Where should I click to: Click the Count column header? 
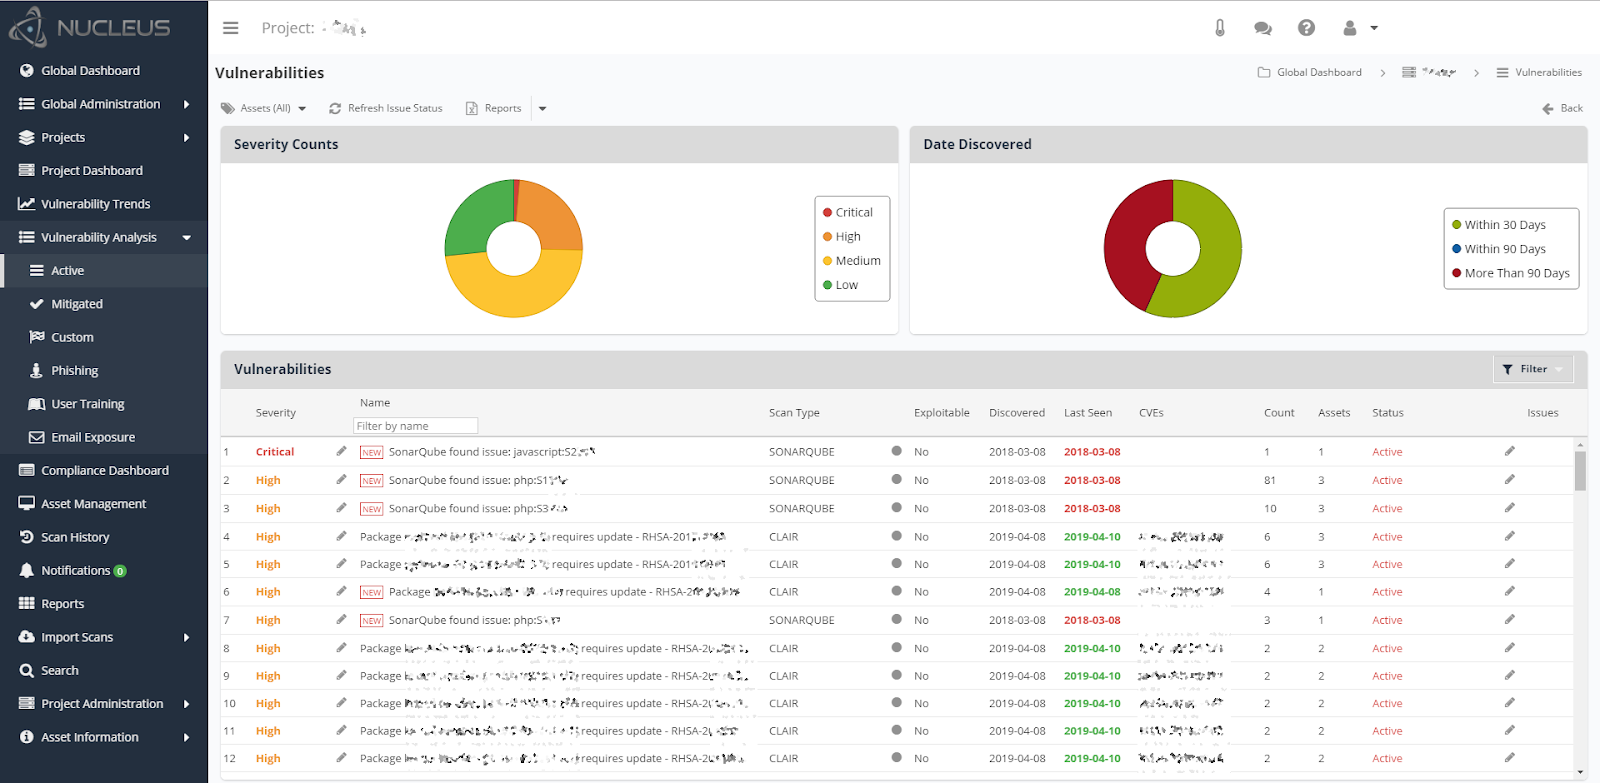(x=1279, y=413)
